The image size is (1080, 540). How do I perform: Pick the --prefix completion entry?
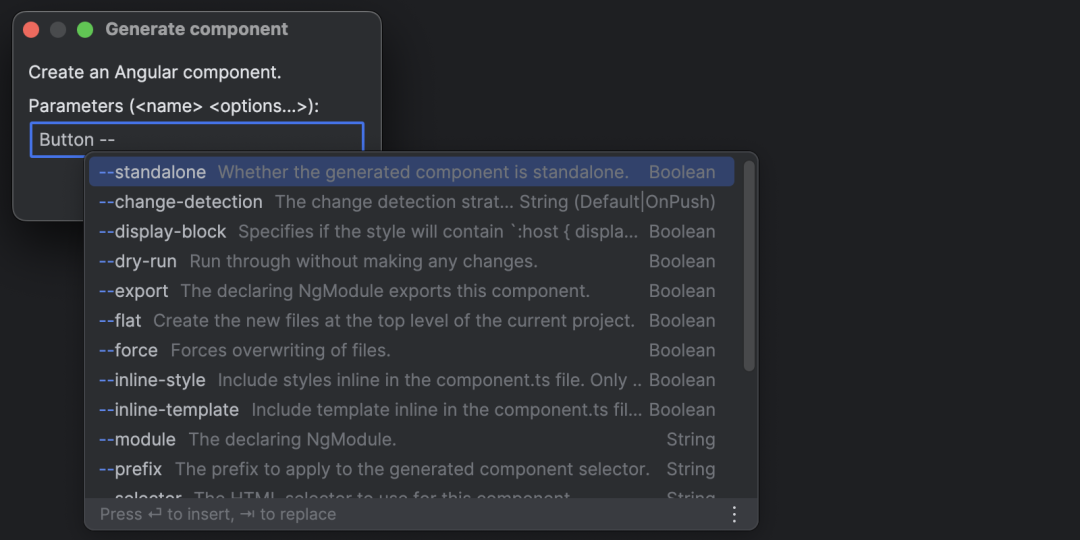click(131, 469)
